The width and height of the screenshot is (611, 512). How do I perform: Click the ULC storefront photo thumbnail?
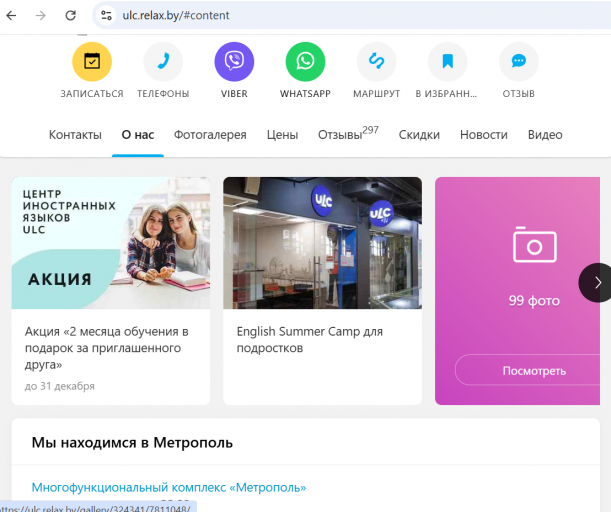click(322, 243)
